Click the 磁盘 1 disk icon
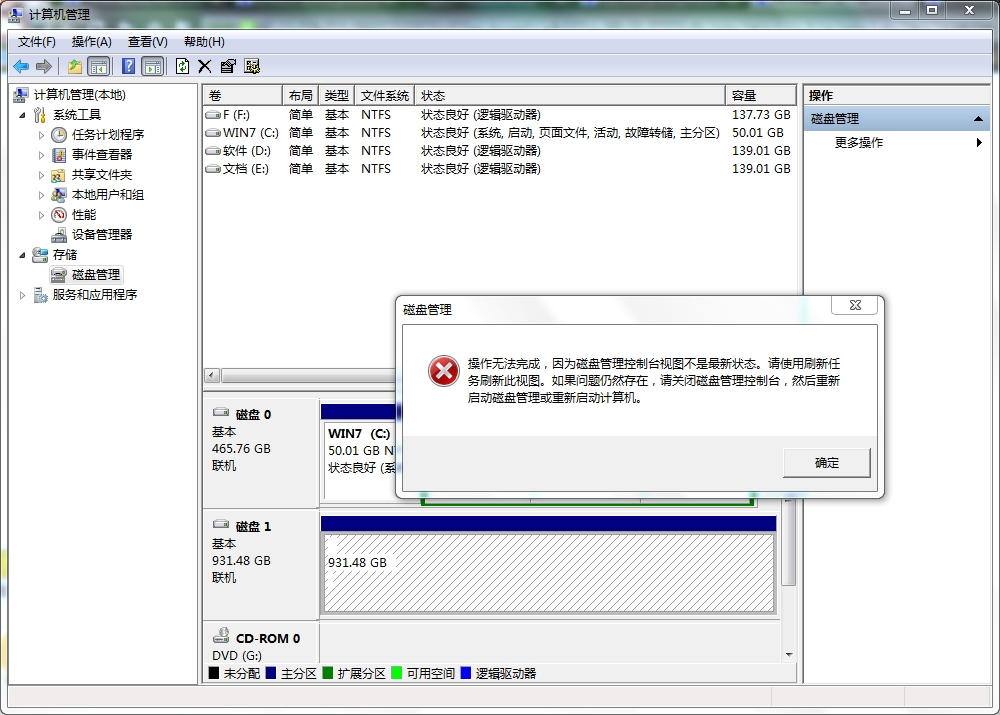 221,524
